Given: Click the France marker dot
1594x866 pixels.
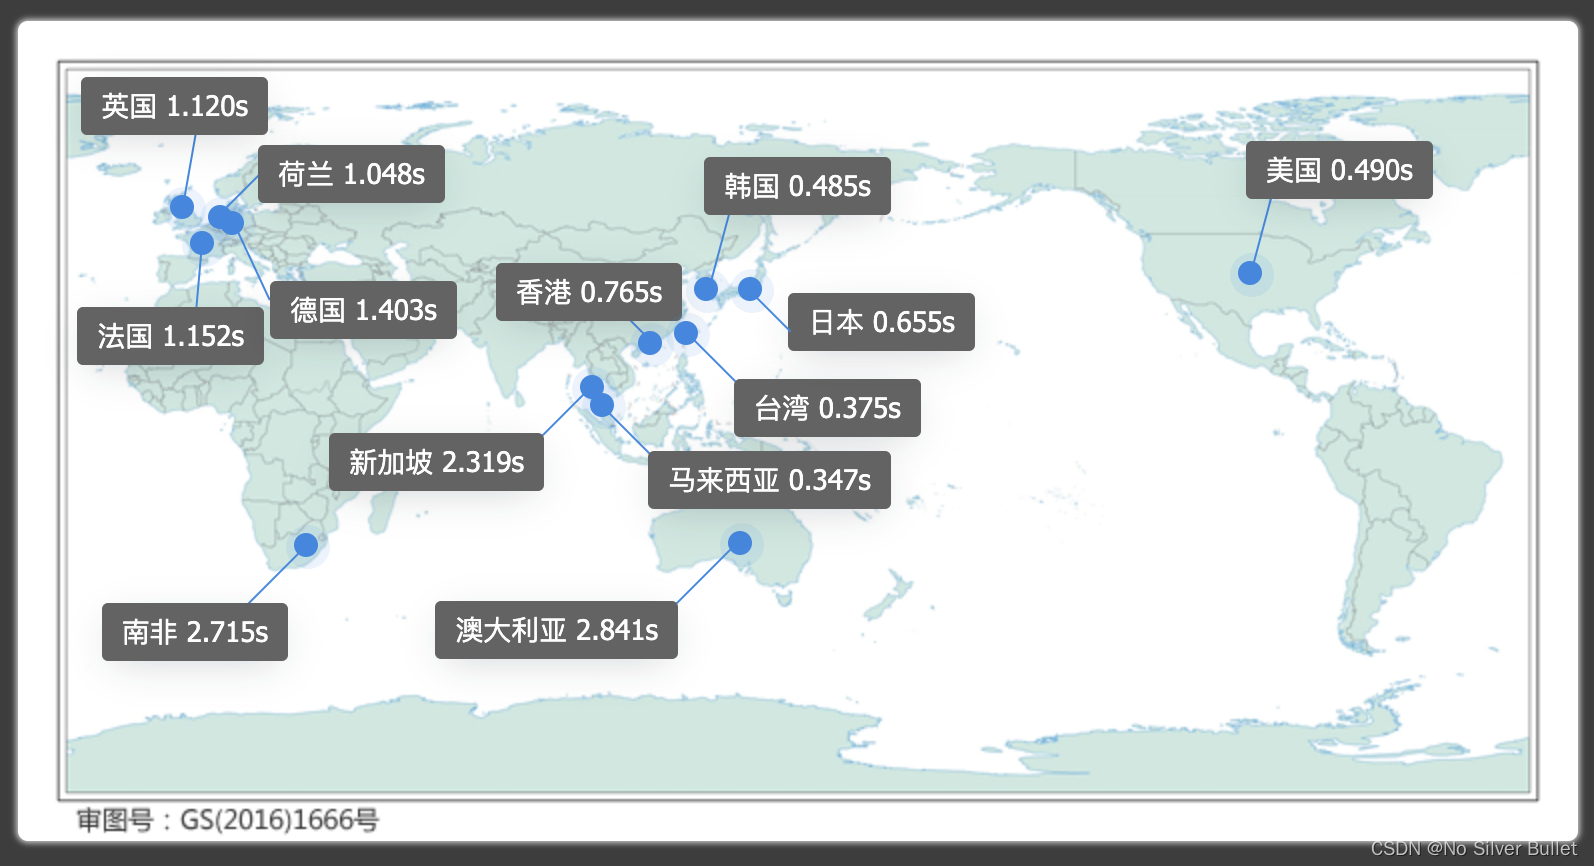Looking at the screenshot, I should click(x=202, y=243).
